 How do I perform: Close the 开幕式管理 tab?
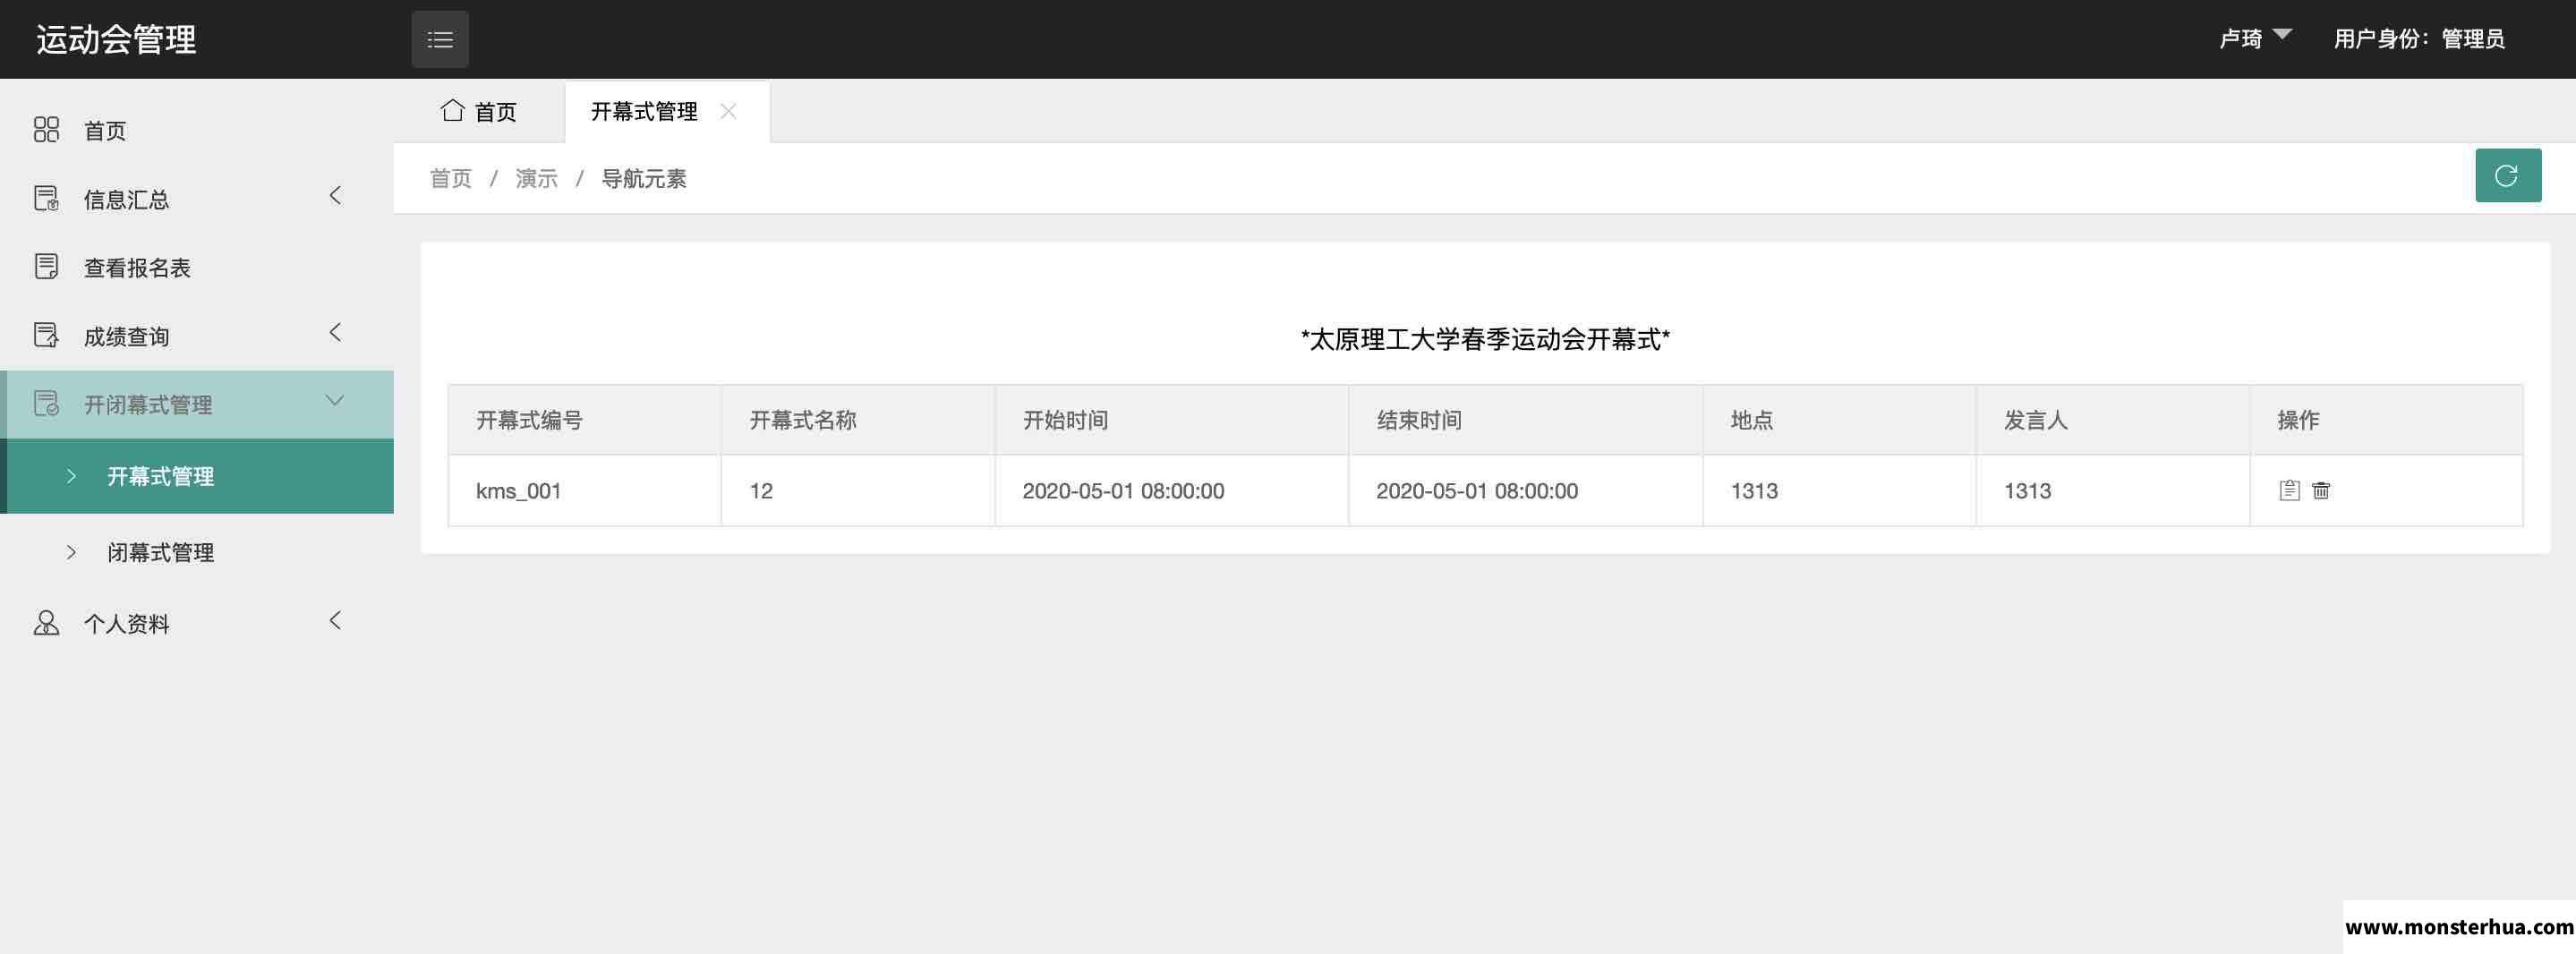tap(729, 111)
